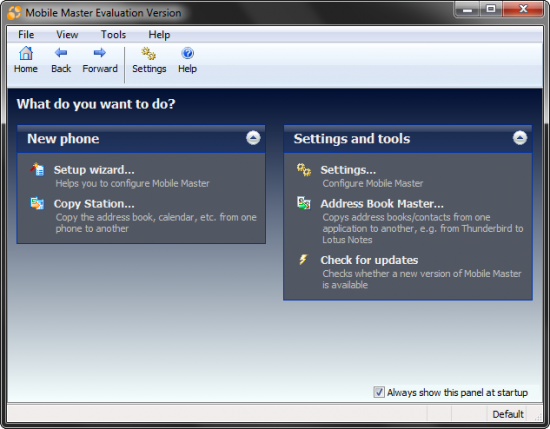
Task: Click the 'What do you want to do?' heading
Action: click(96, 104)
